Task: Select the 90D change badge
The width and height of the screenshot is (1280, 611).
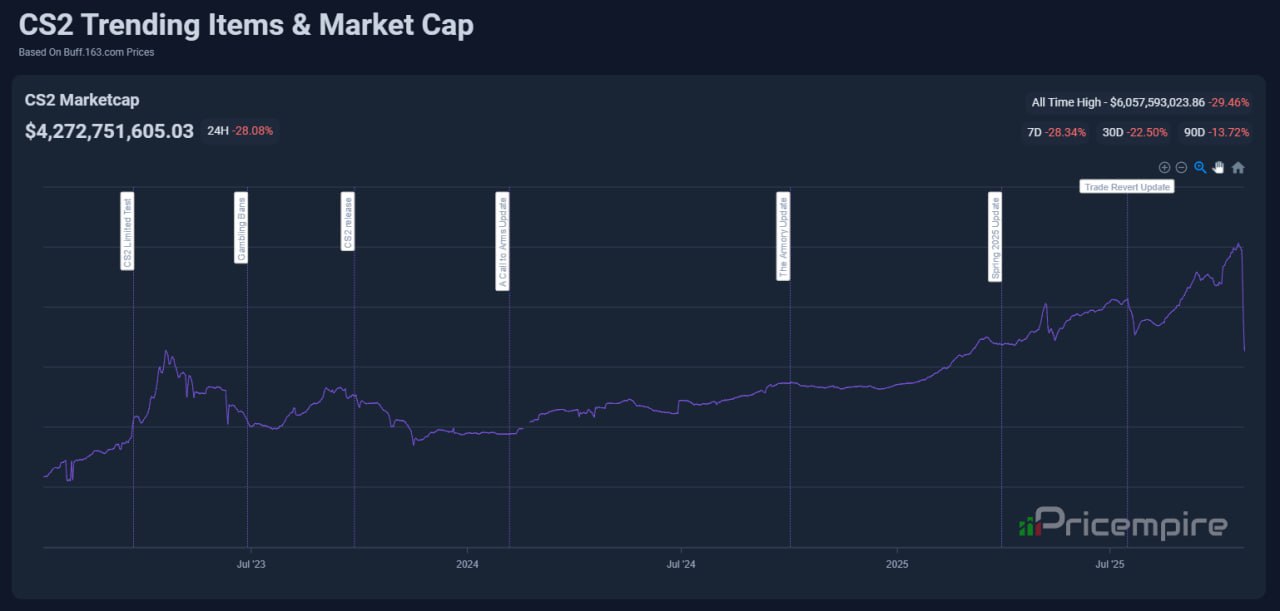Action: pyautogui.click(x=1209, y=133)
